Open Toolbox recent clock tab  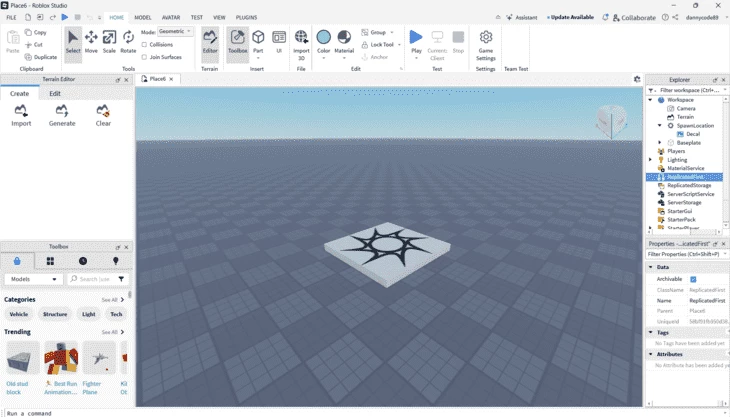[x=83, y=261]
